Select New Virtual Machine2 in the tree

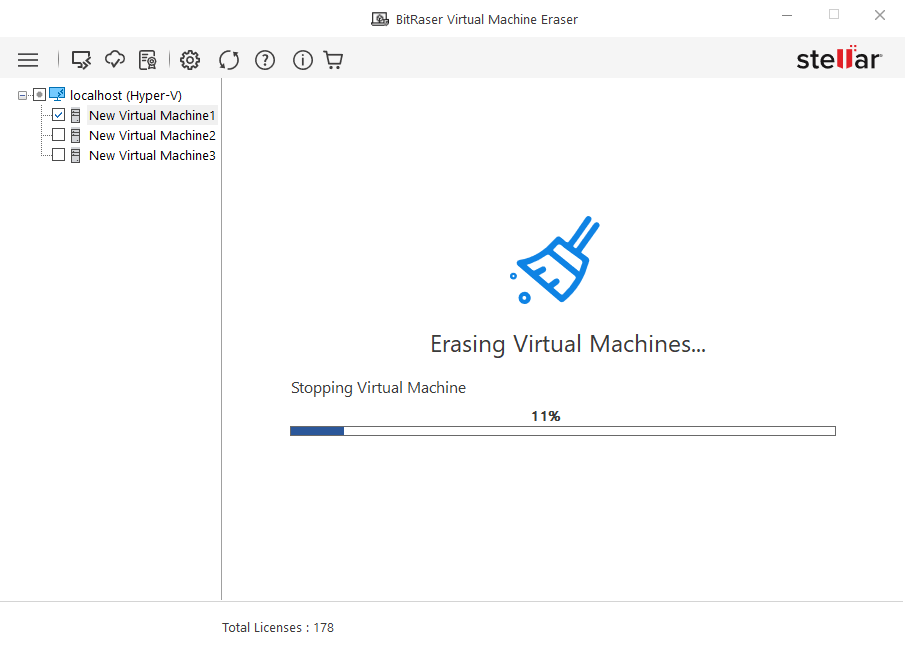(152, 135)
